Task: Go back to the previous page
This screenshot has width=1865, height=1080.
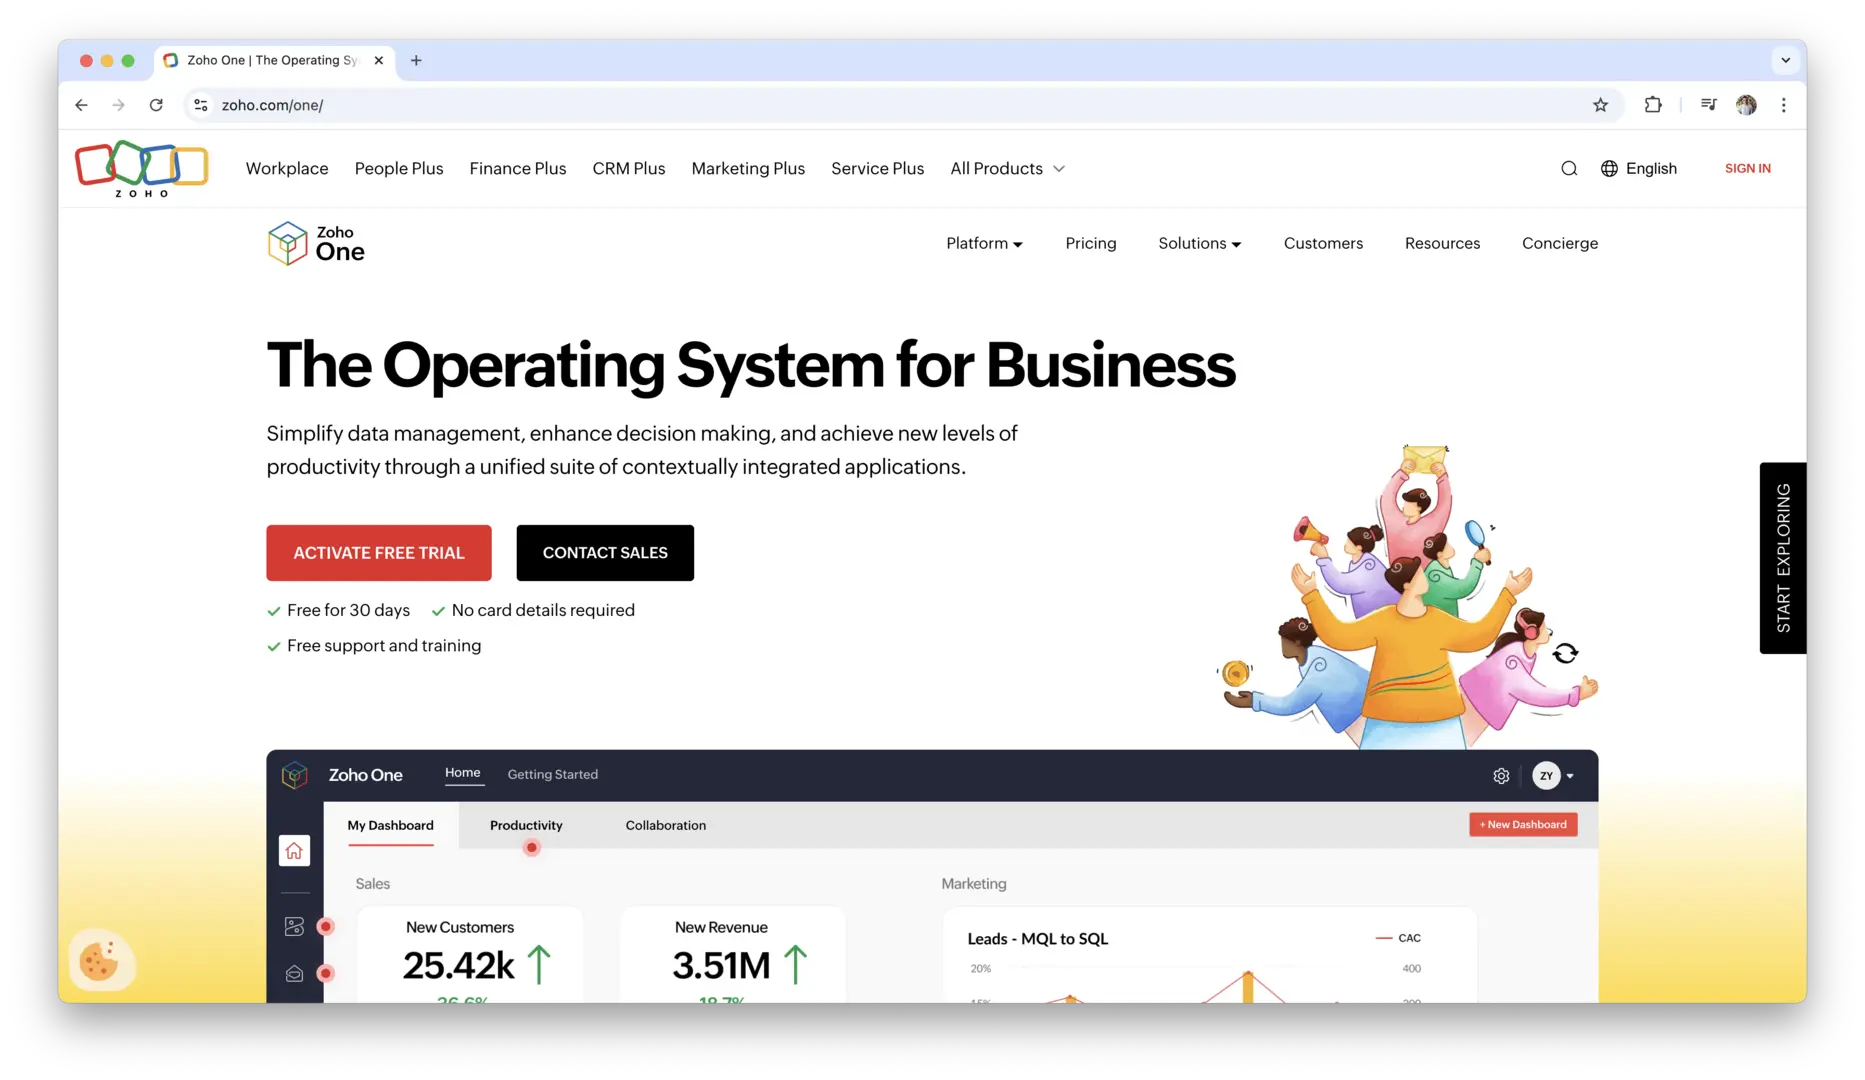Action: coord(82,105)
